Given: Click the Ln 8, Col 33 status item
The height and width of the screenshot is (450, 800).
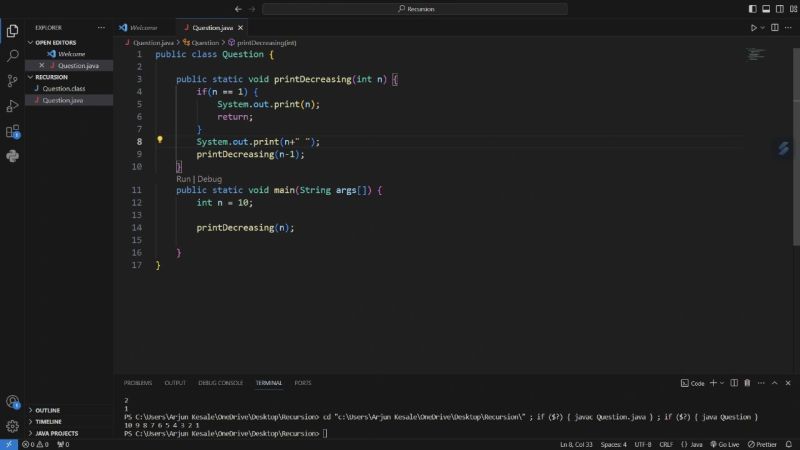Looking at the screenshot, I should [x=576, y=444].
